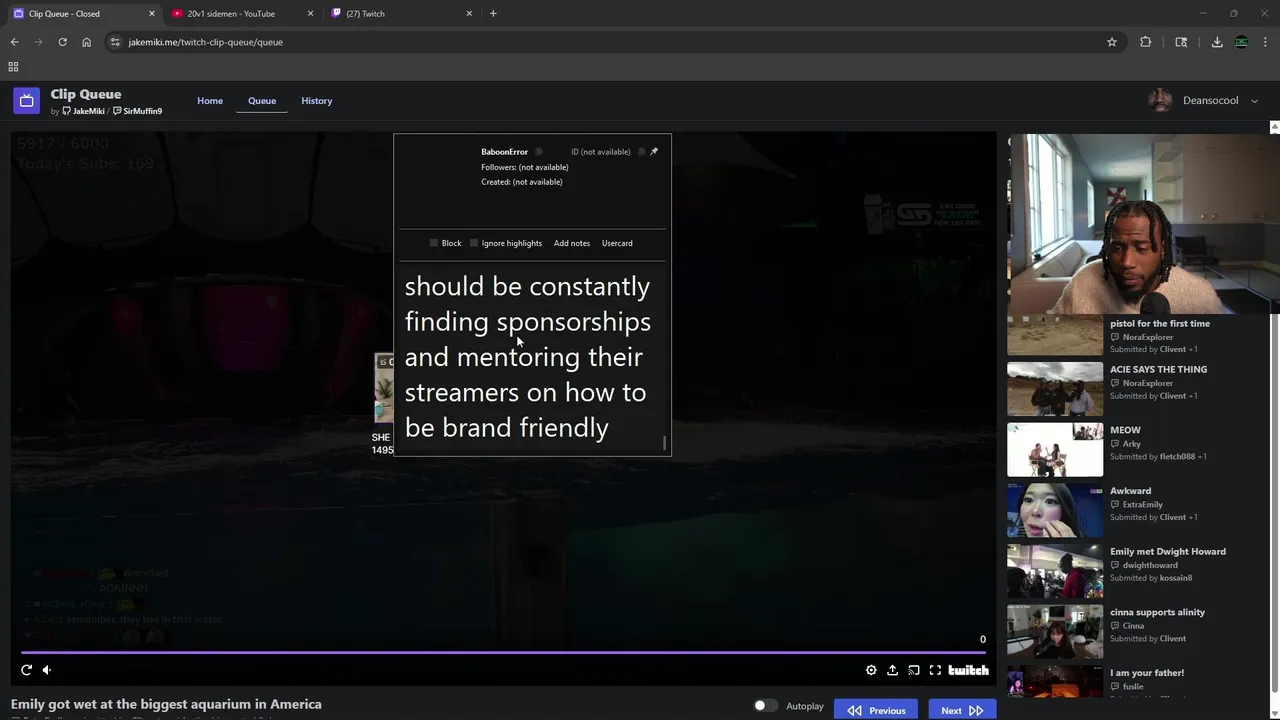This screenshot has height=720, width=1280.
Task: Open the SirMuffin9 Twitch link
Action: 138,111
